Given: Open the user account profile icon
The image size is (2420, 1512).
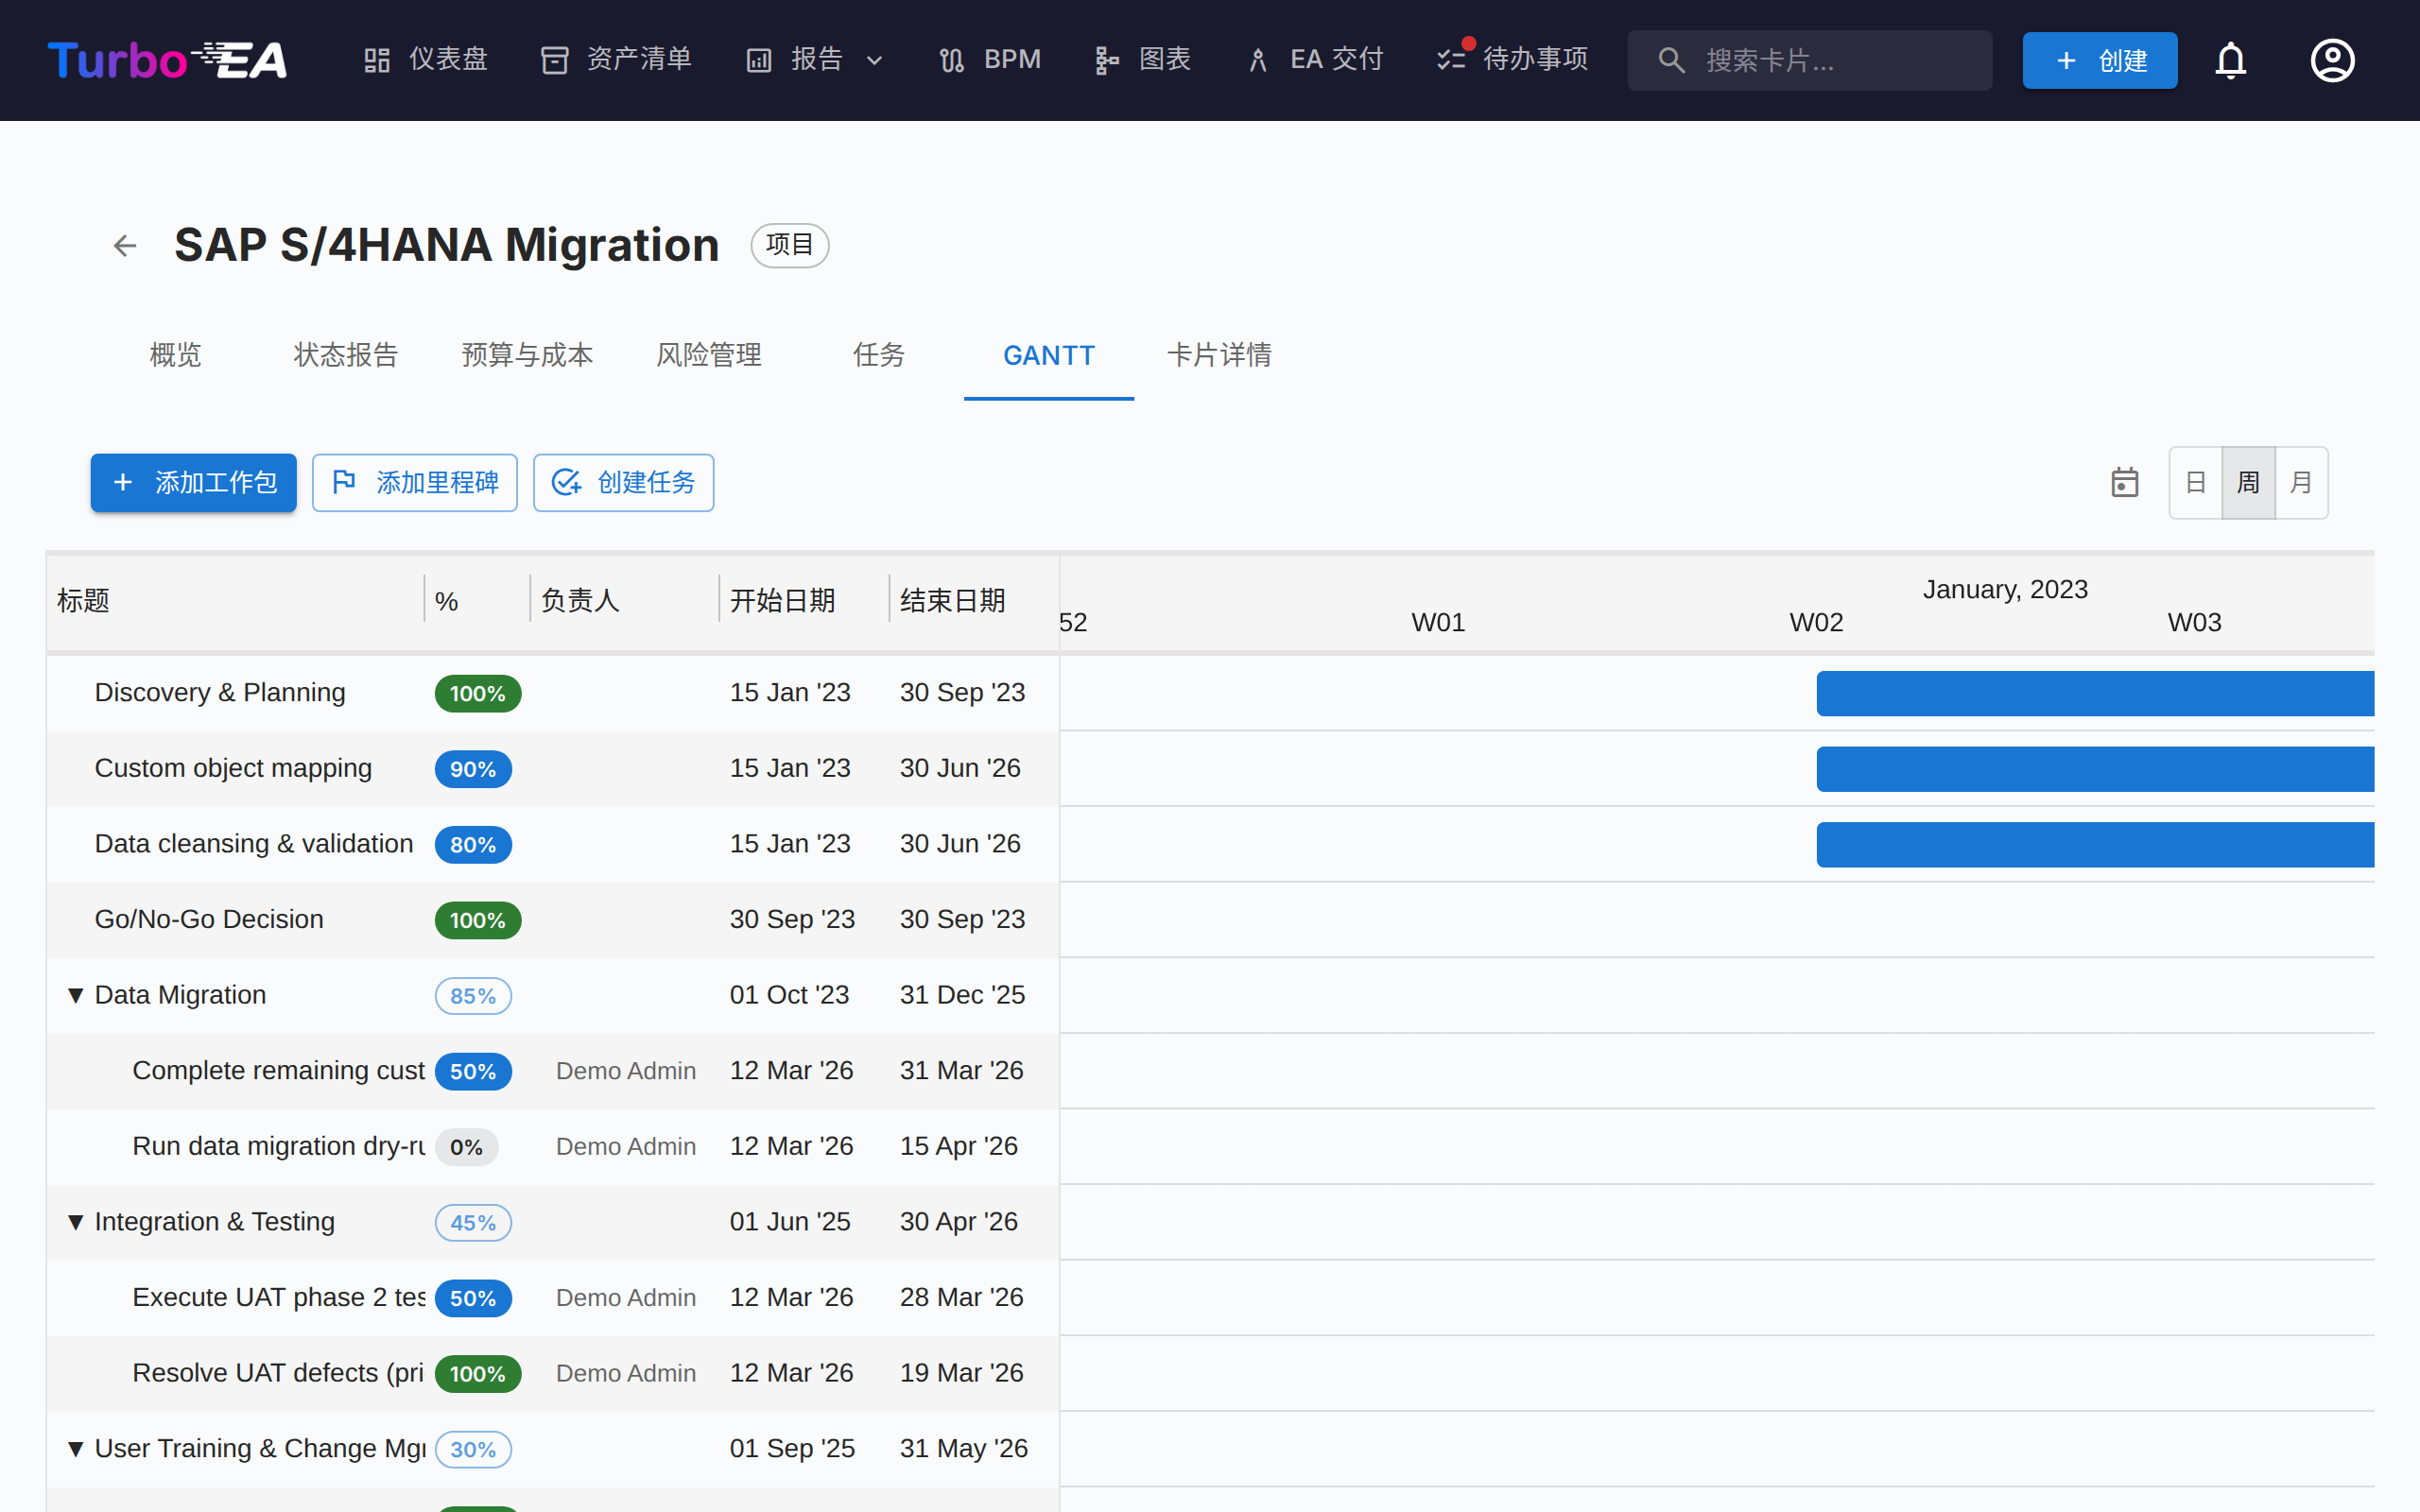Looking at the screenshot, I should 2332,61.
